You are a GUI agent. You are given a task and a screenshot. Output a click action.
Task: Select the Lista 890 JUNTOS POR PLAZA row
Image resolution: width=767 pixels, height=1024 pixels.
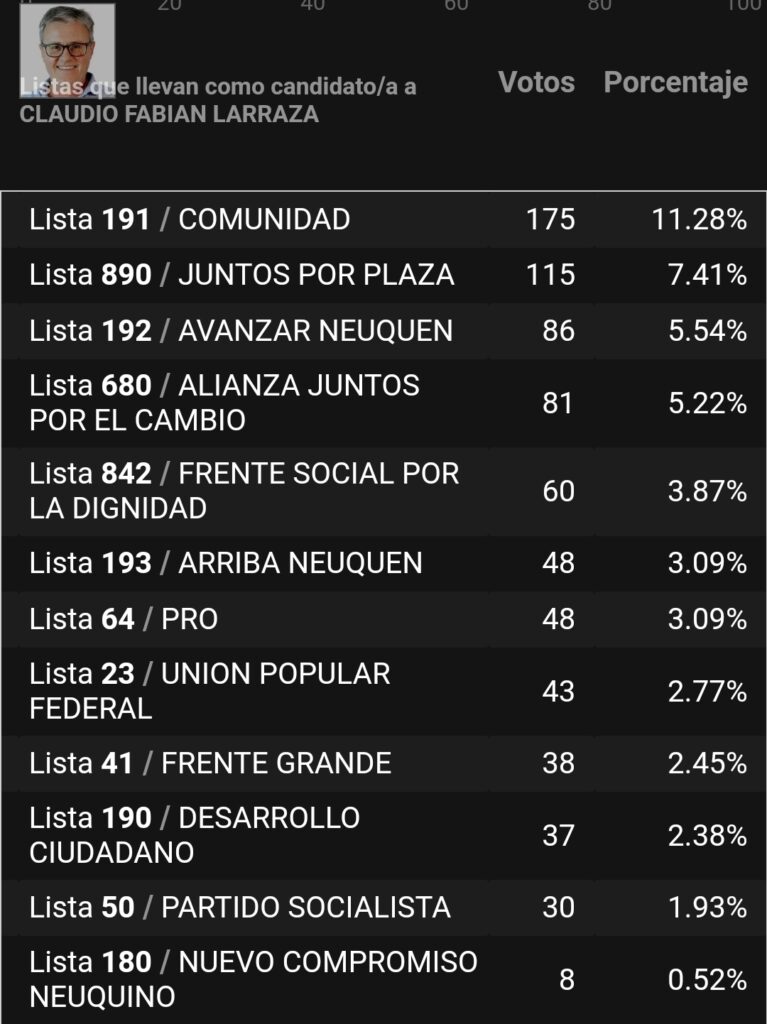click(x=384, y=275)
